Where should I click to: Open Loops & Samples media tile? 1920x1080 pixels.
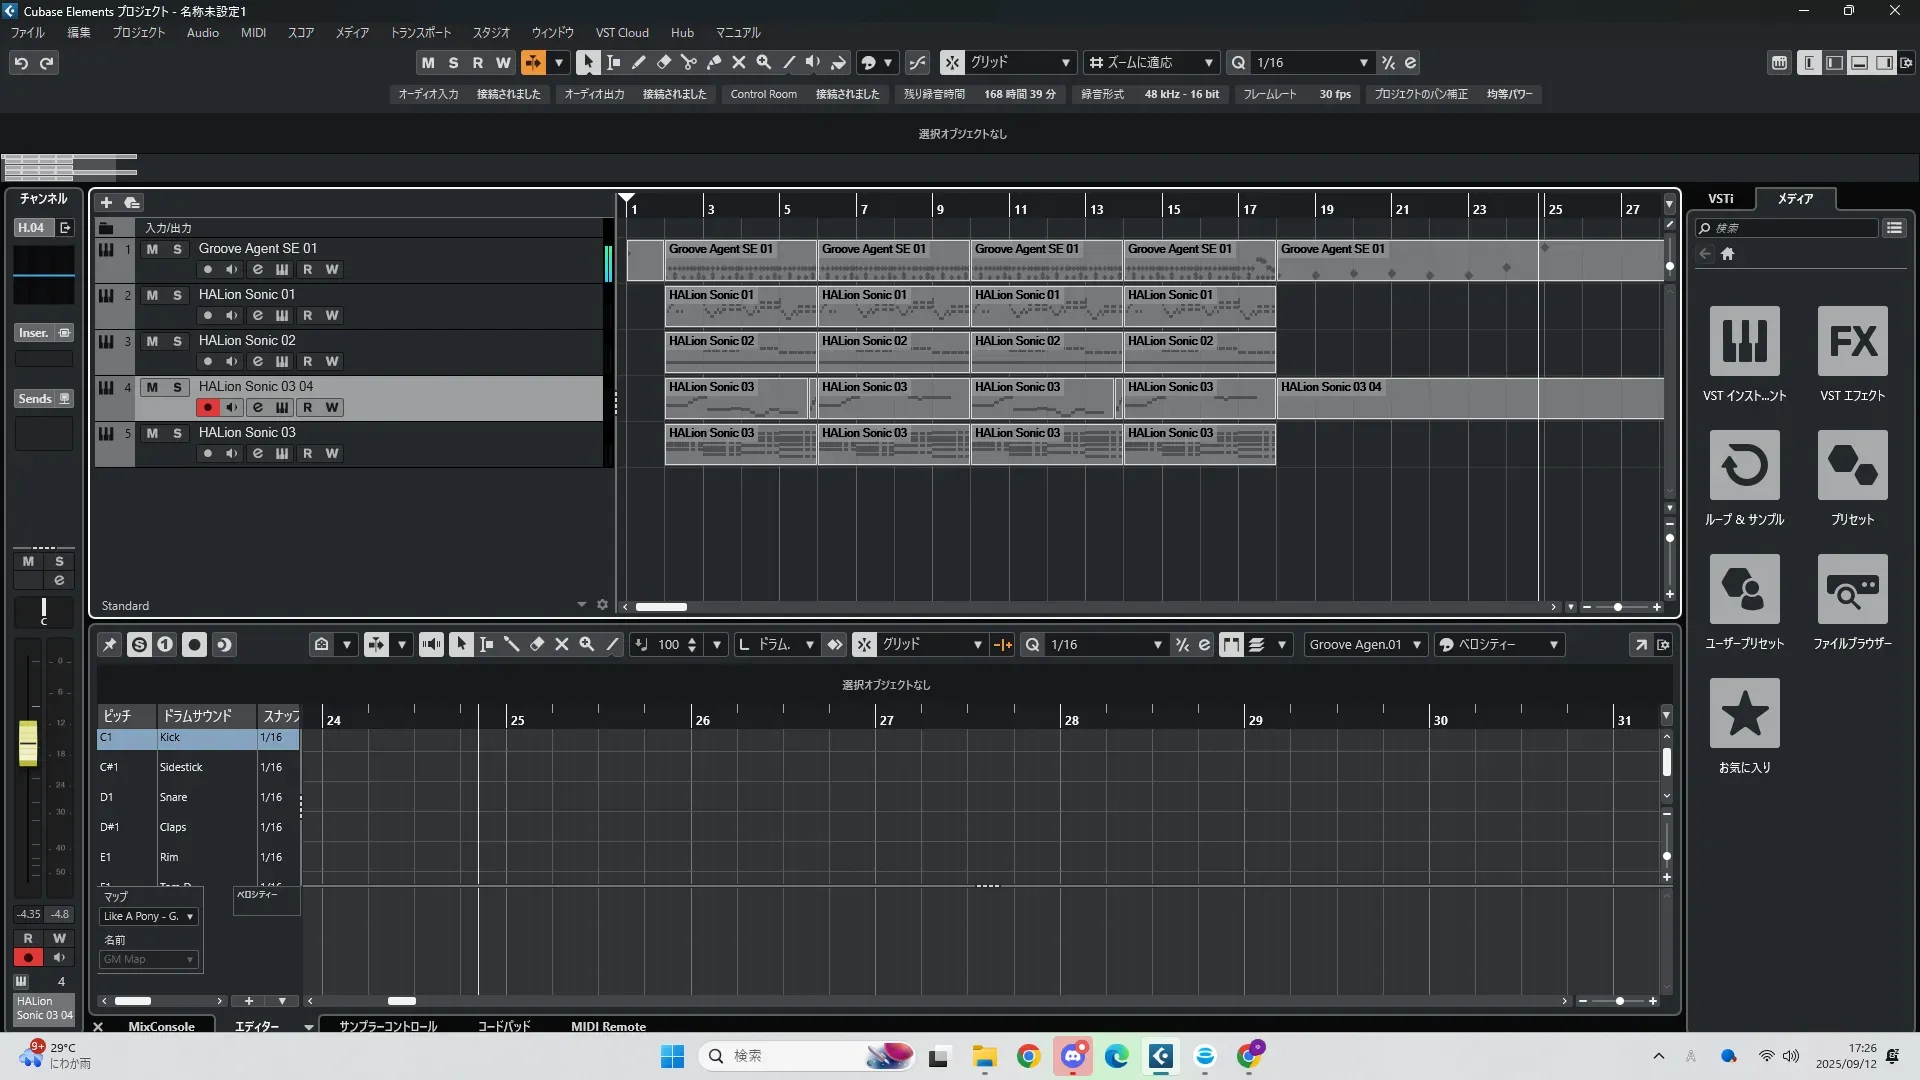coord(1744,466)
